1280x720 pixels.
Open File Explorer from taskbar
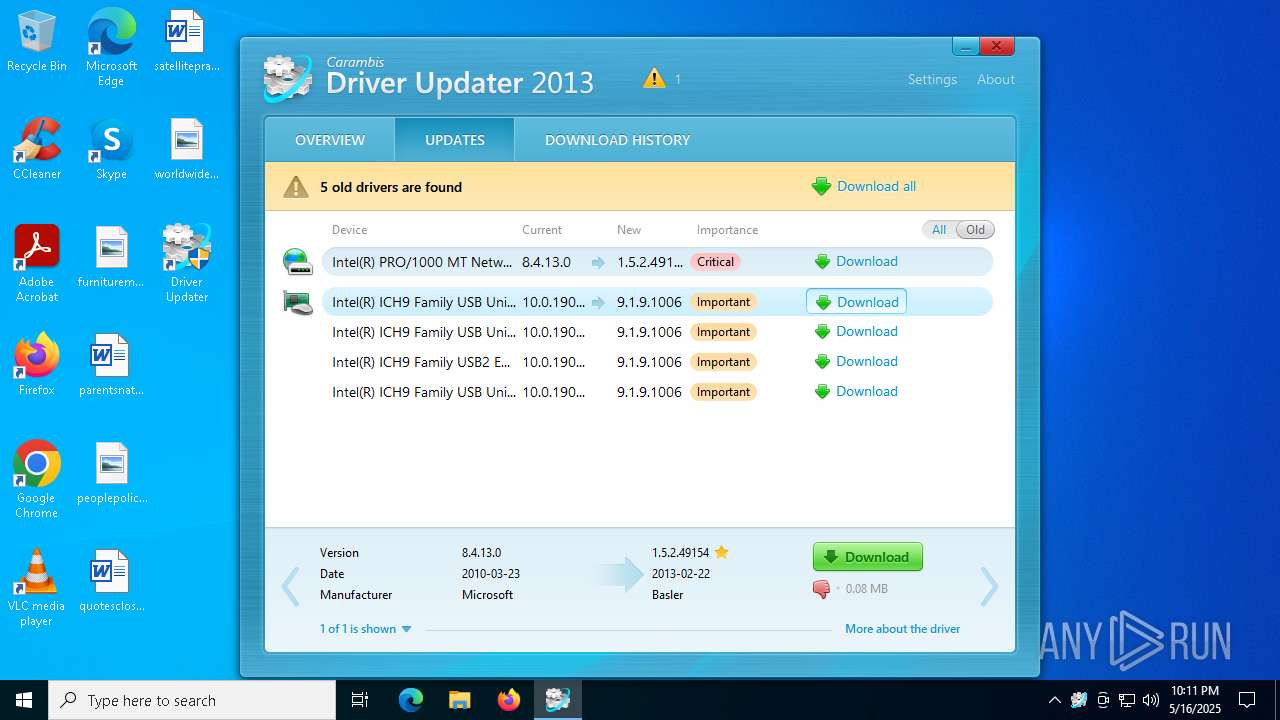pyautogui.click(x=460, y=700)
